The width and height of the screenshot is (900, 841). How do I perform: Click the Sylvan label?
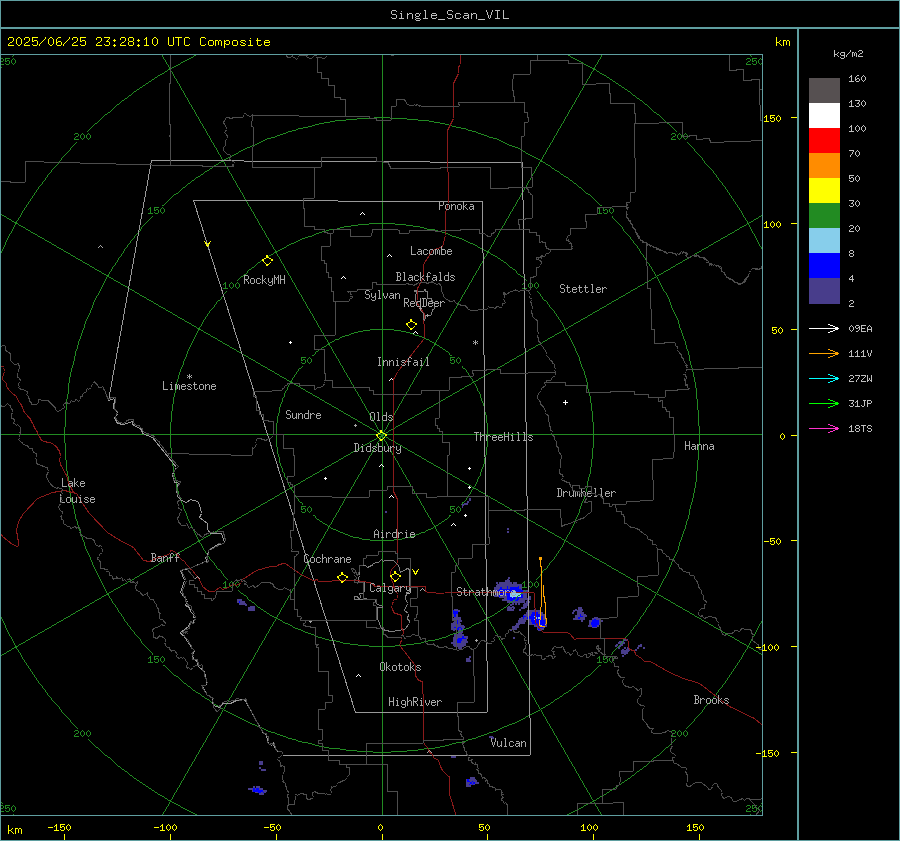(x=382, y=295)
